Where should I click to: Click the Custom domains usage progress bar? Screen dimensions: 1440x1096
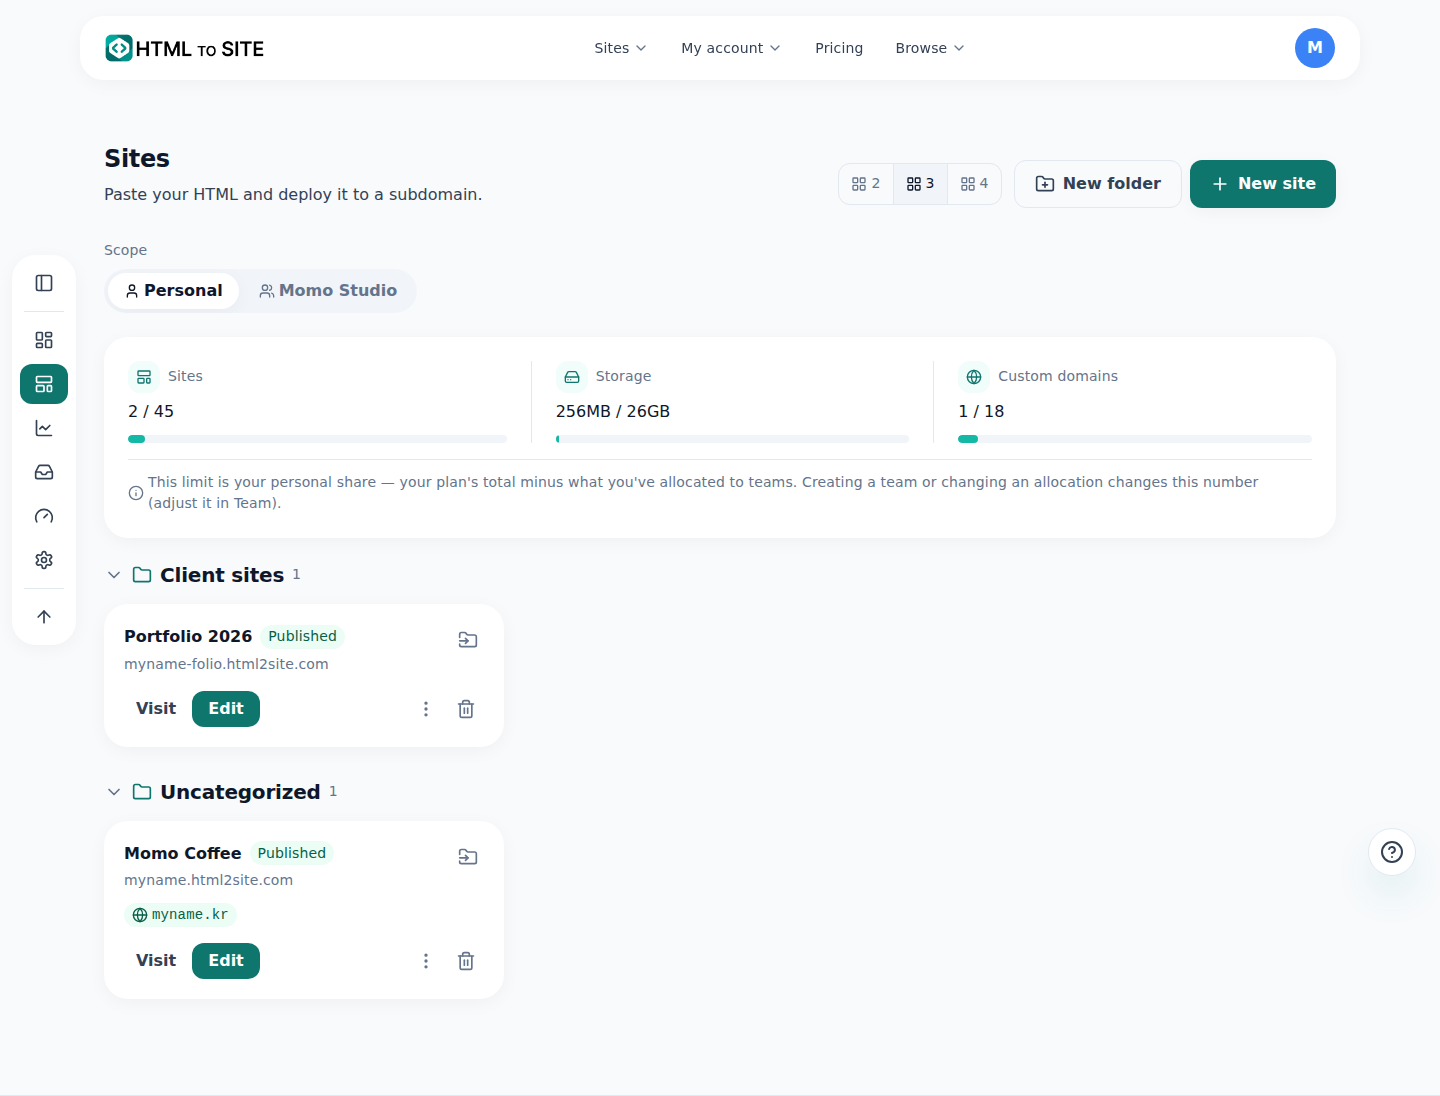(1135, 439)
